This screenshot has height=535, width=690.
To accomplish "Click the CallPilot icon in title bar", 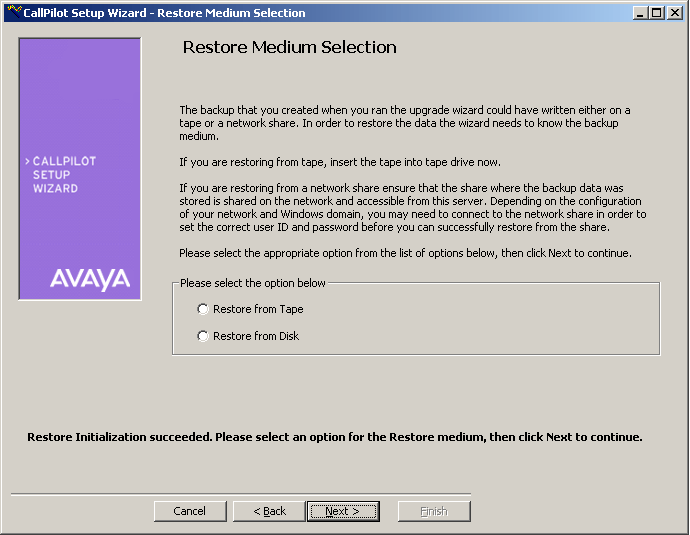I will [14, 12].
